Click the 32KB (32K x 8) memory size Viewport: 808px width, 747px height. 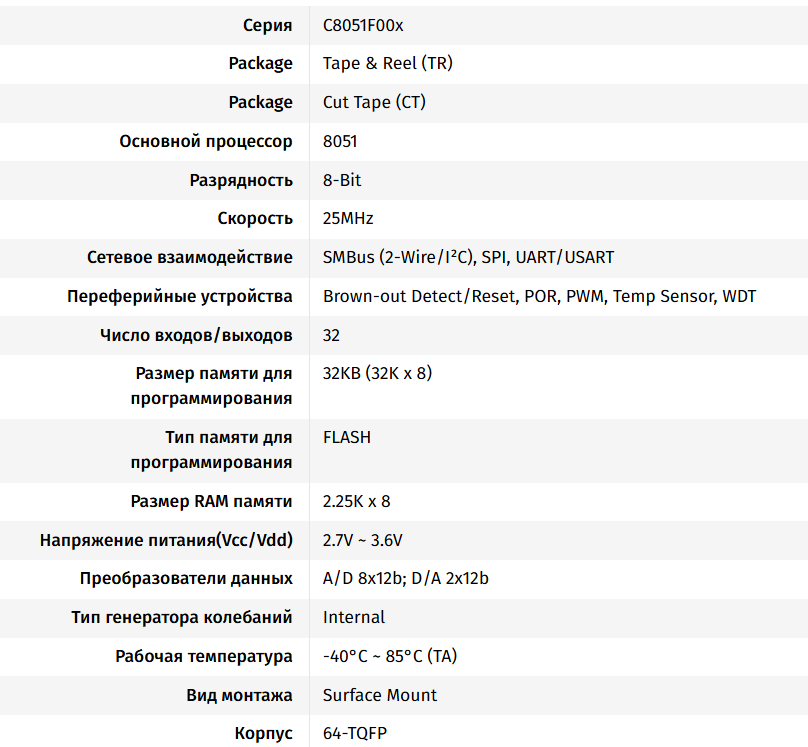(x=377, y=373)
